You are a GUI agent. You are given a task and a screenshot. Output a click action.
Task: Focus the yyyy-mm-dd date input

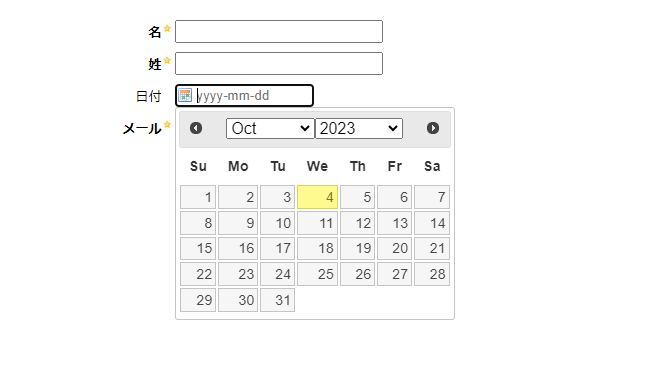click(245, 96)
